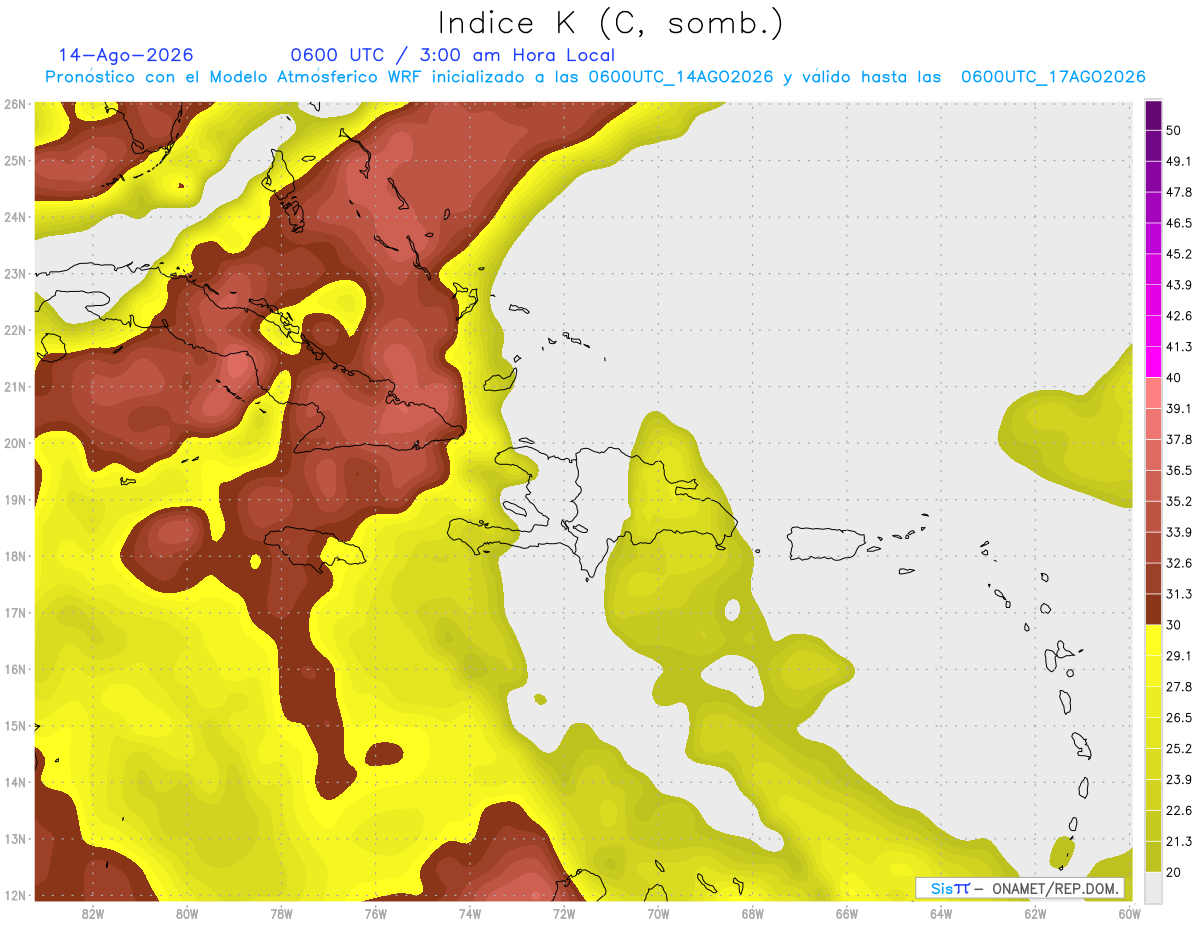
Task: Click the longitude label "70W"
Action: pos(658,914)
